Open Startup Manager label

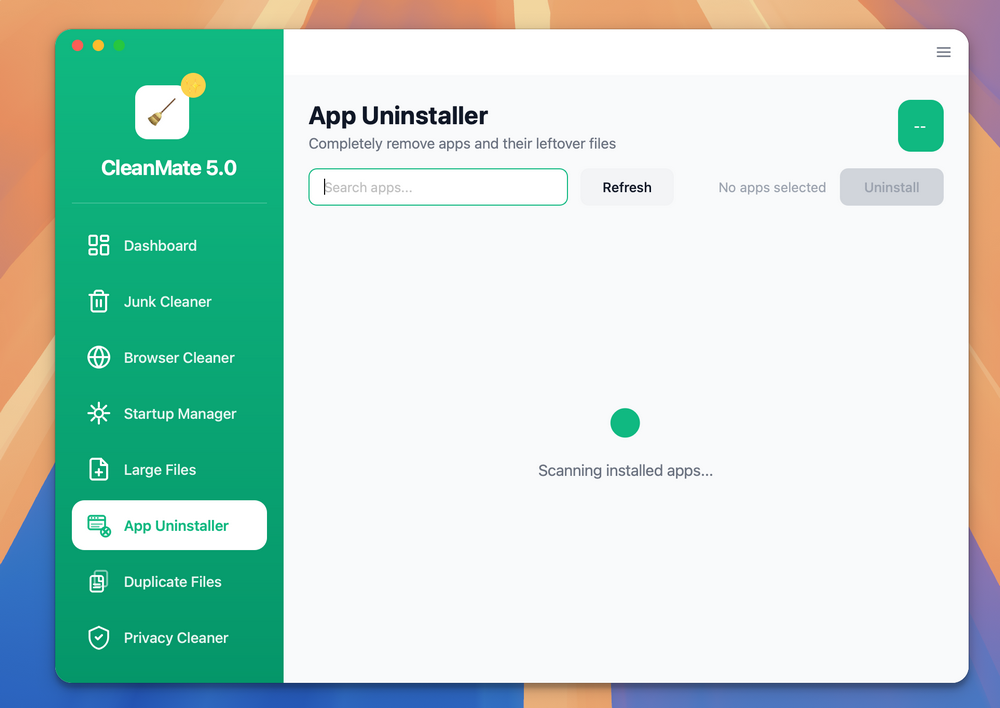(x=180, y=414)
